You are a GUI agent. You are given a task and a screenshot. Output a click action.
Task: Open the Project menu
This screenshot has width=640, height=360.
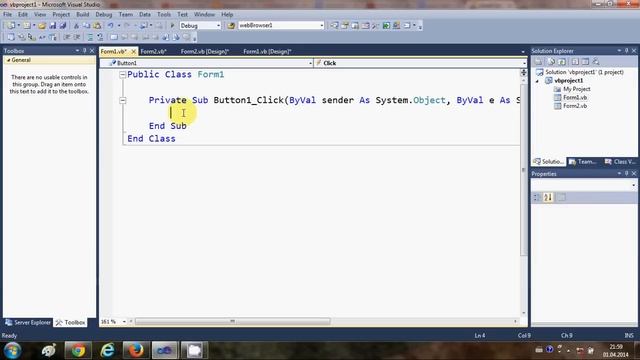pyautogui.click(x=61, y=14)
